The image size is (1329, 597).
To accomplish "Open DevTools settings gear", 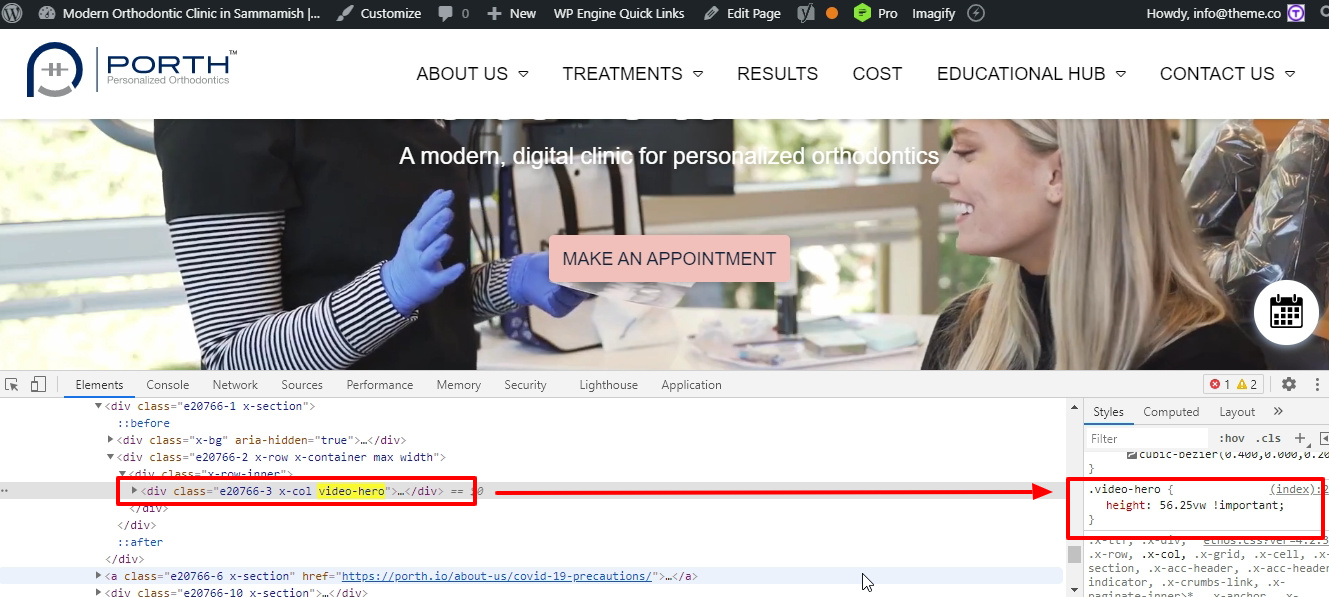I will pyautogui.click(x=1289, y=385).
